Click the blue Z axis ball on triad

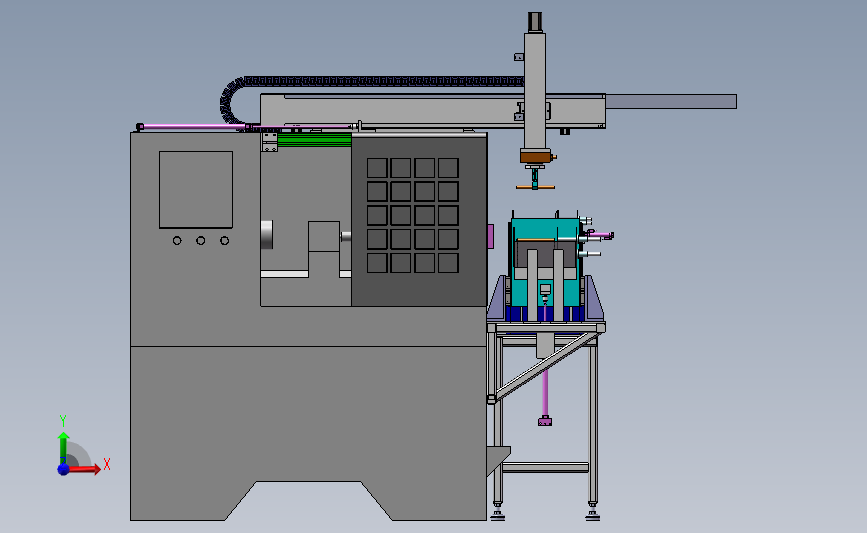pyautogui.click(x=63, y=469)
